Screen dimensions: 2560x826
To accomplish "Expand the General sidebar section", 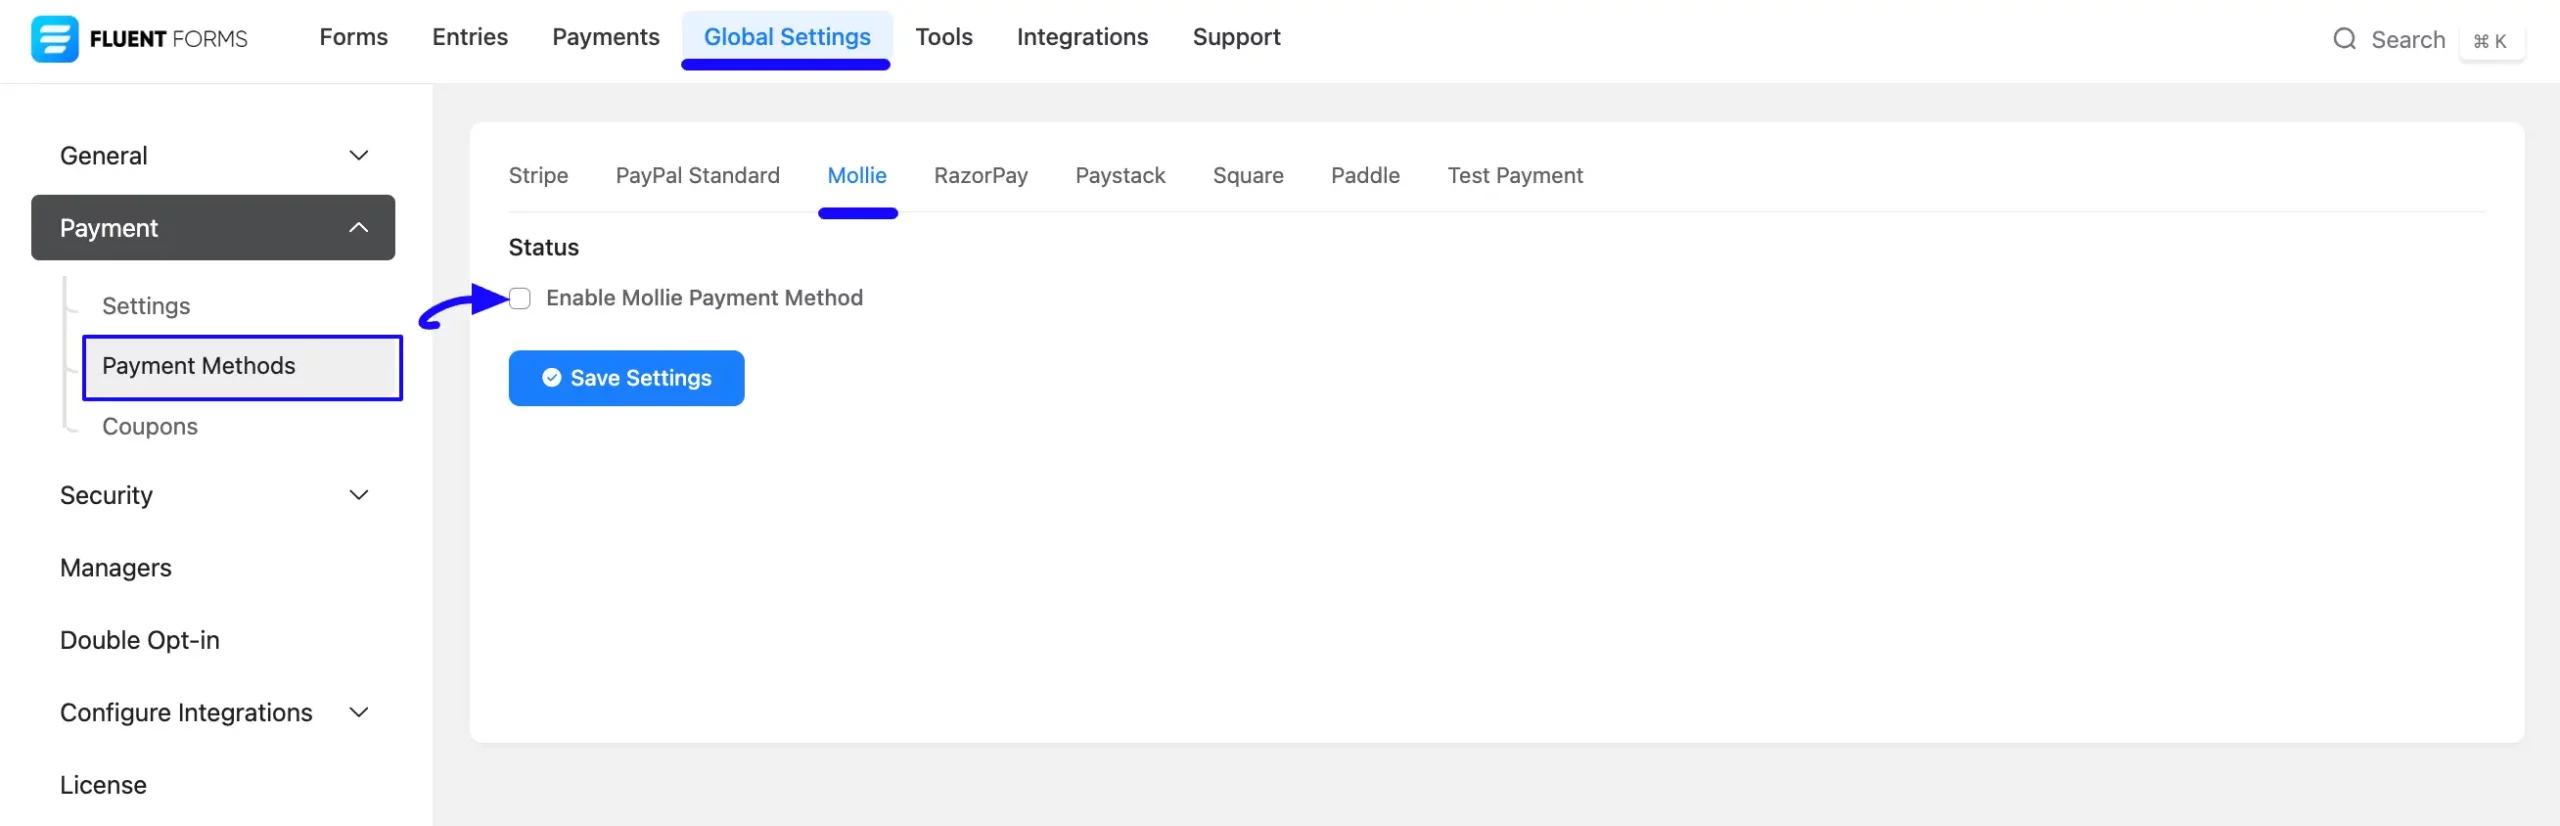I will point(213,156).
